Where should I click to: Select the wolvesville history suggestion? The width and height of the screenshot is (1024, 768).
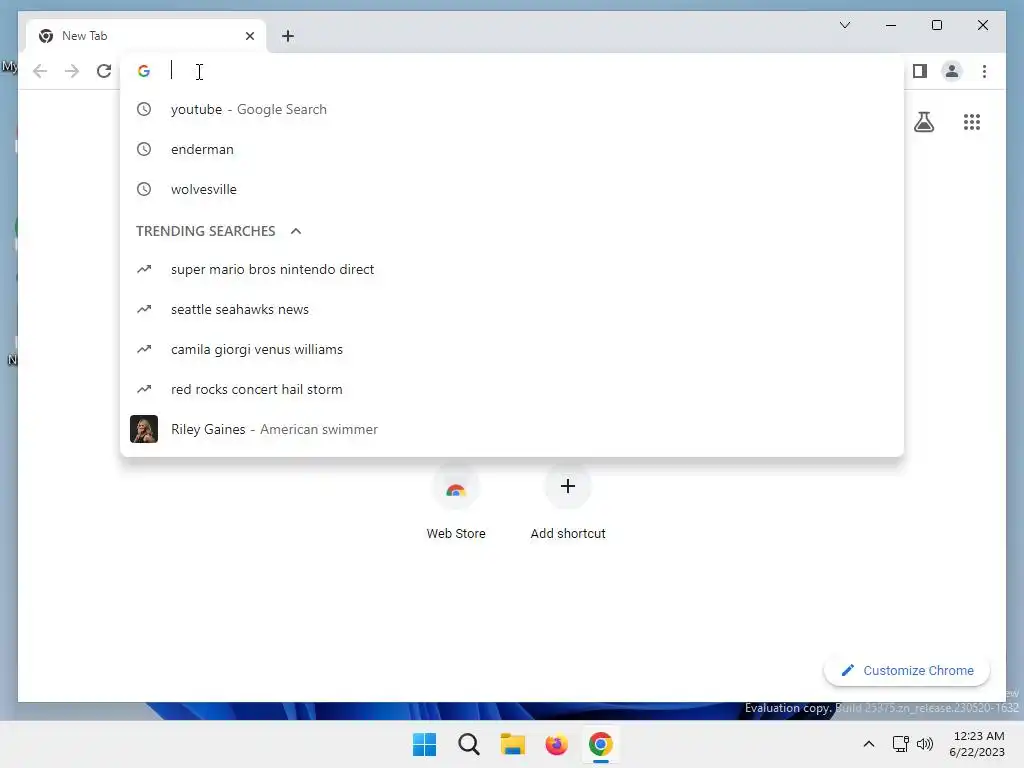point(512,189)
